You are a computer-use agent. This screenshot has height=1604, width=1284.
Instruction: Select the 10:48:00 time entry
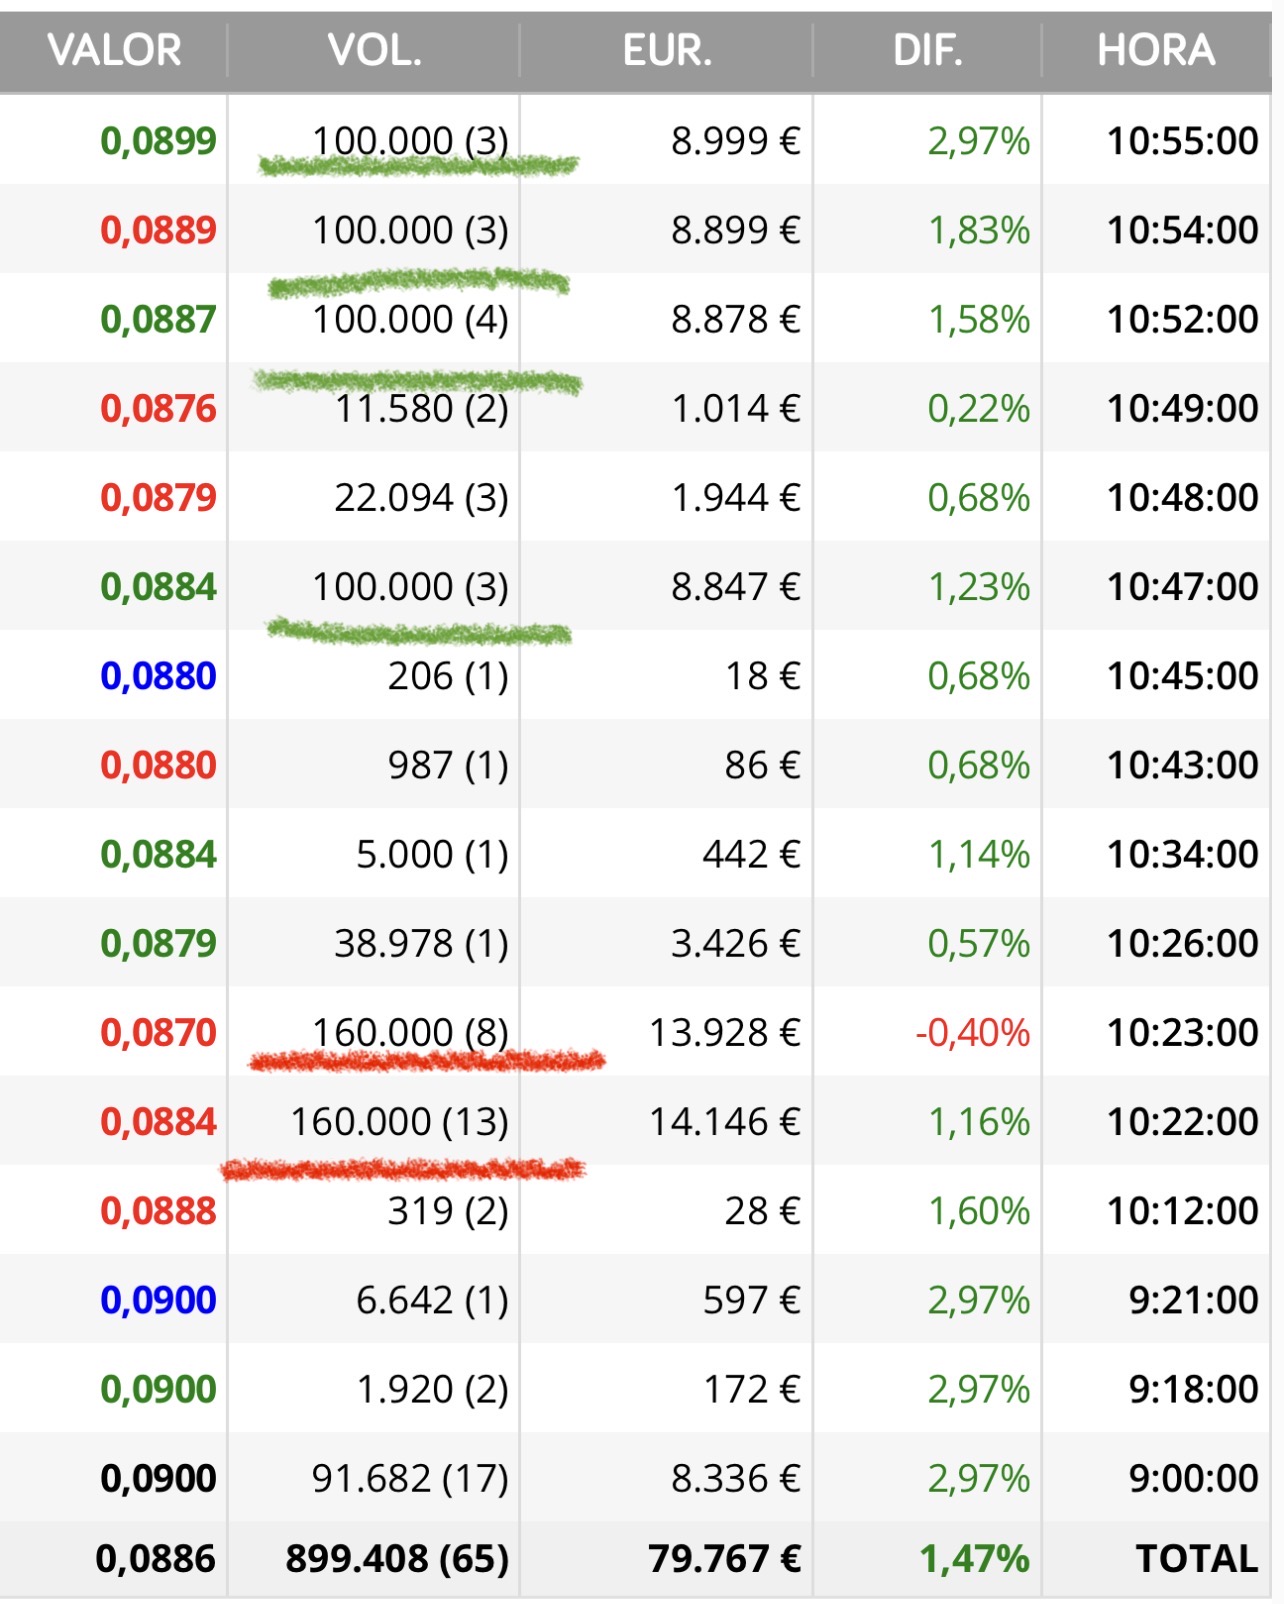(1182, 497)
